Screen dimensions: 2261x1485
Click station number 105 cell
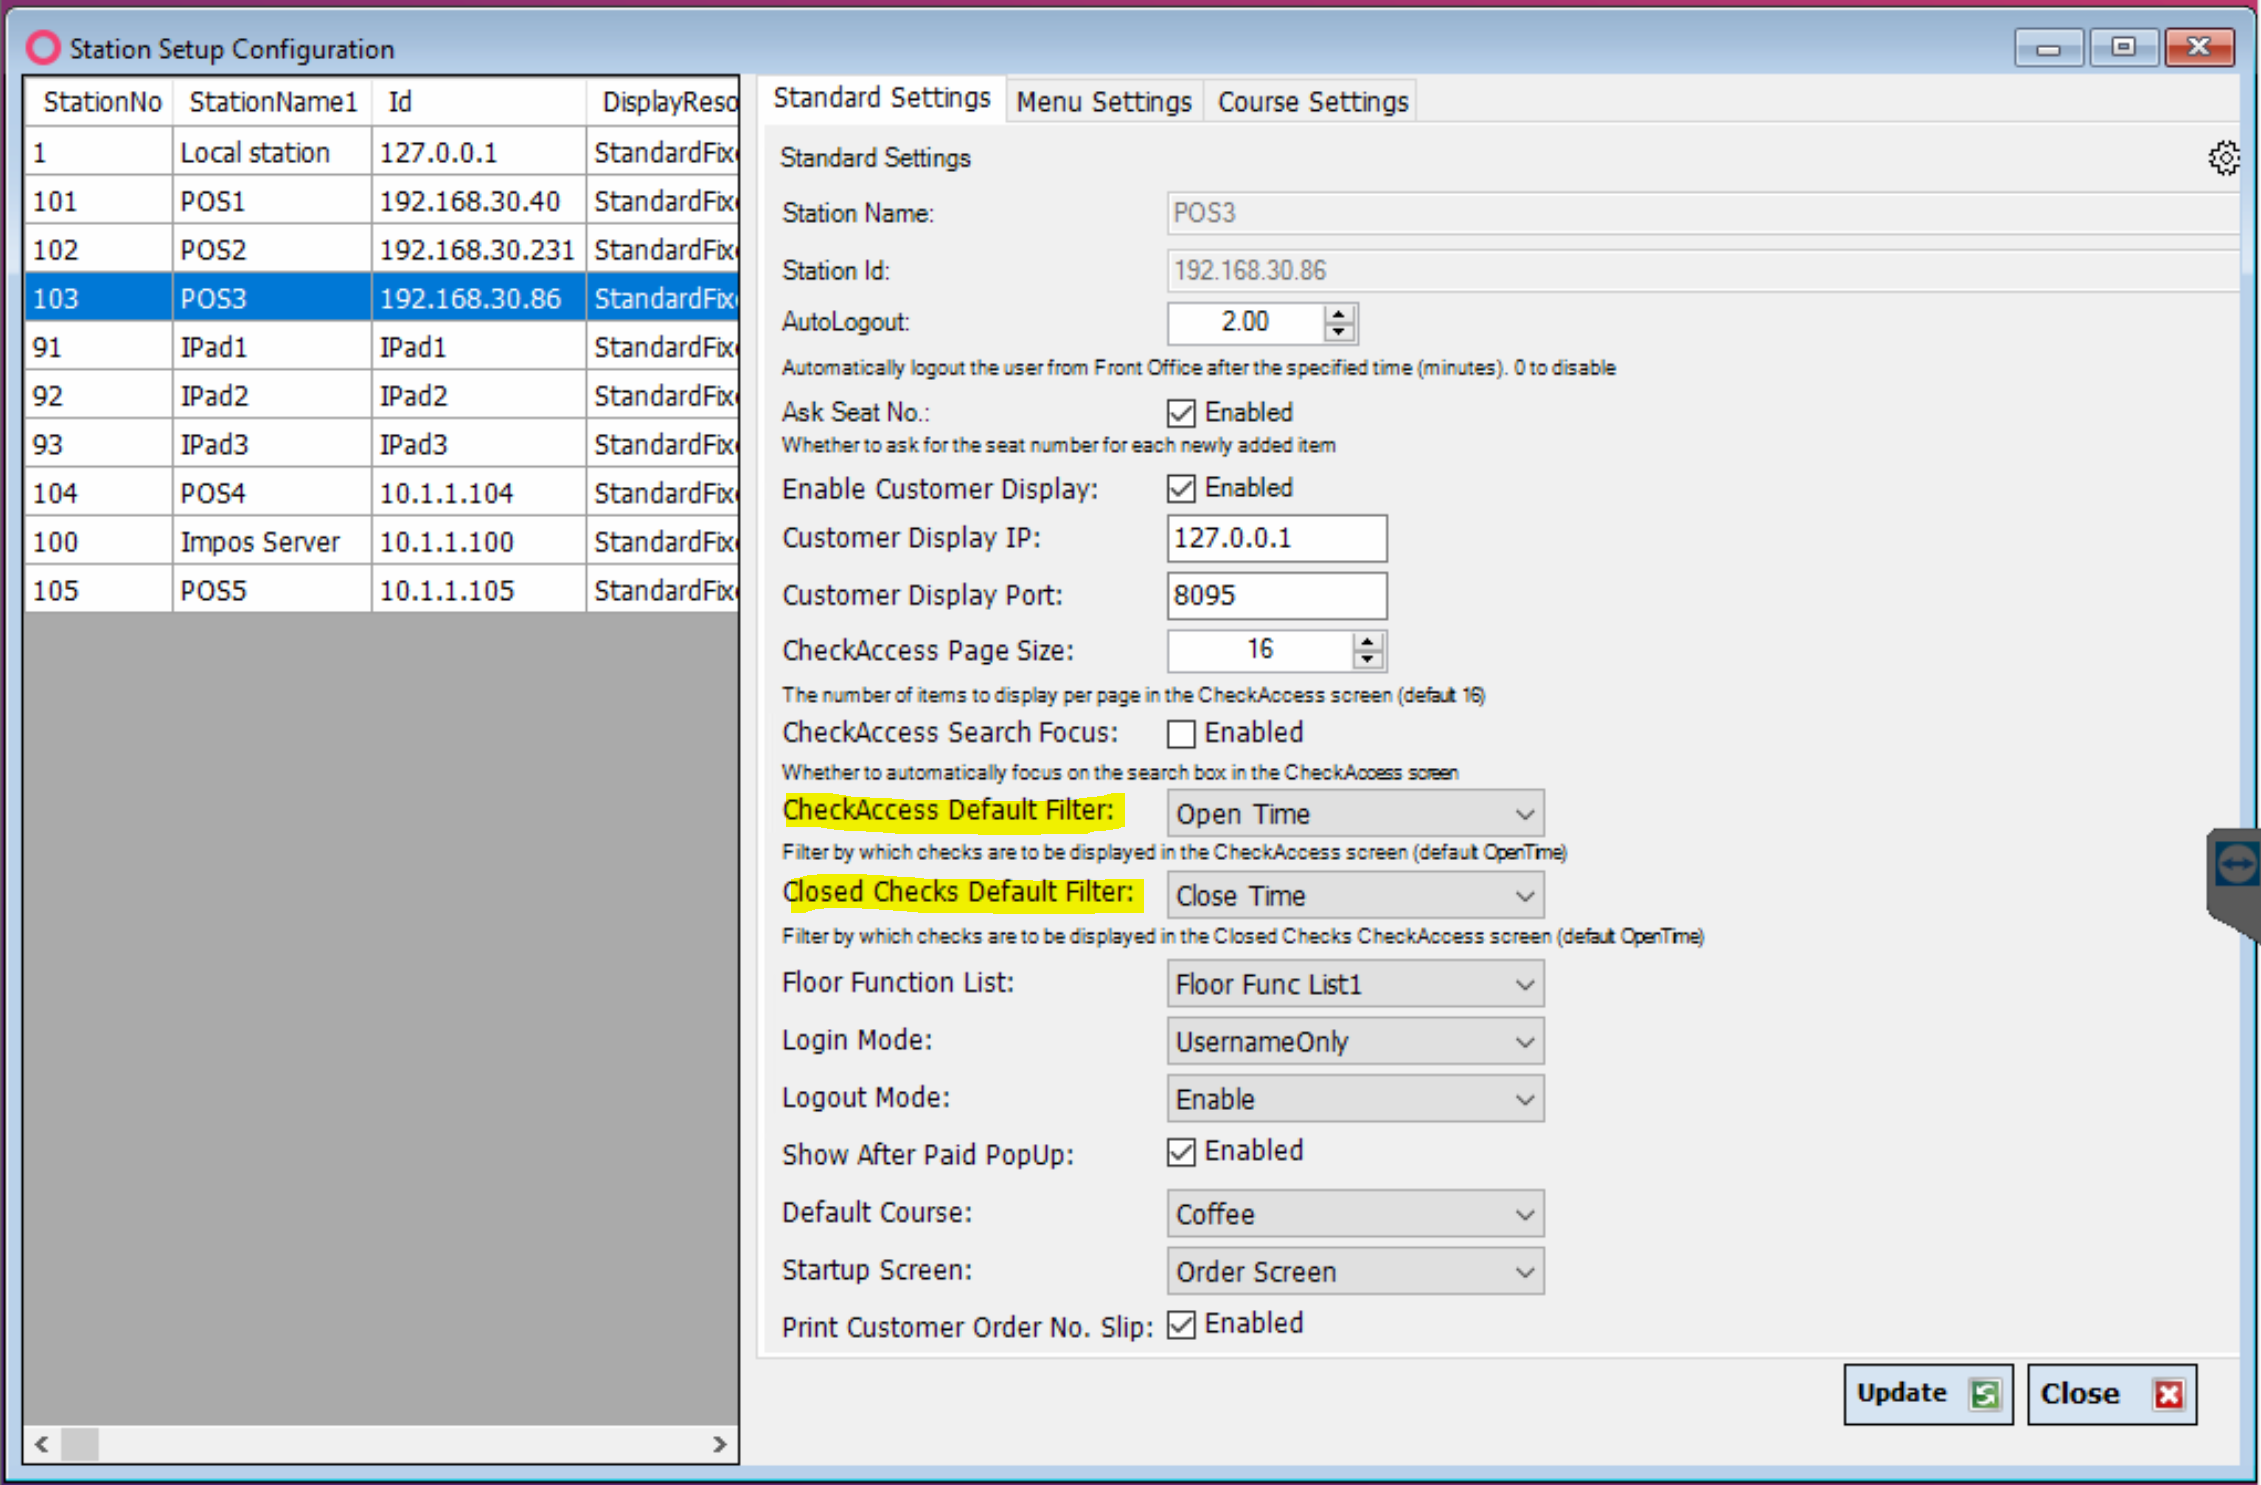click(99, 590)
